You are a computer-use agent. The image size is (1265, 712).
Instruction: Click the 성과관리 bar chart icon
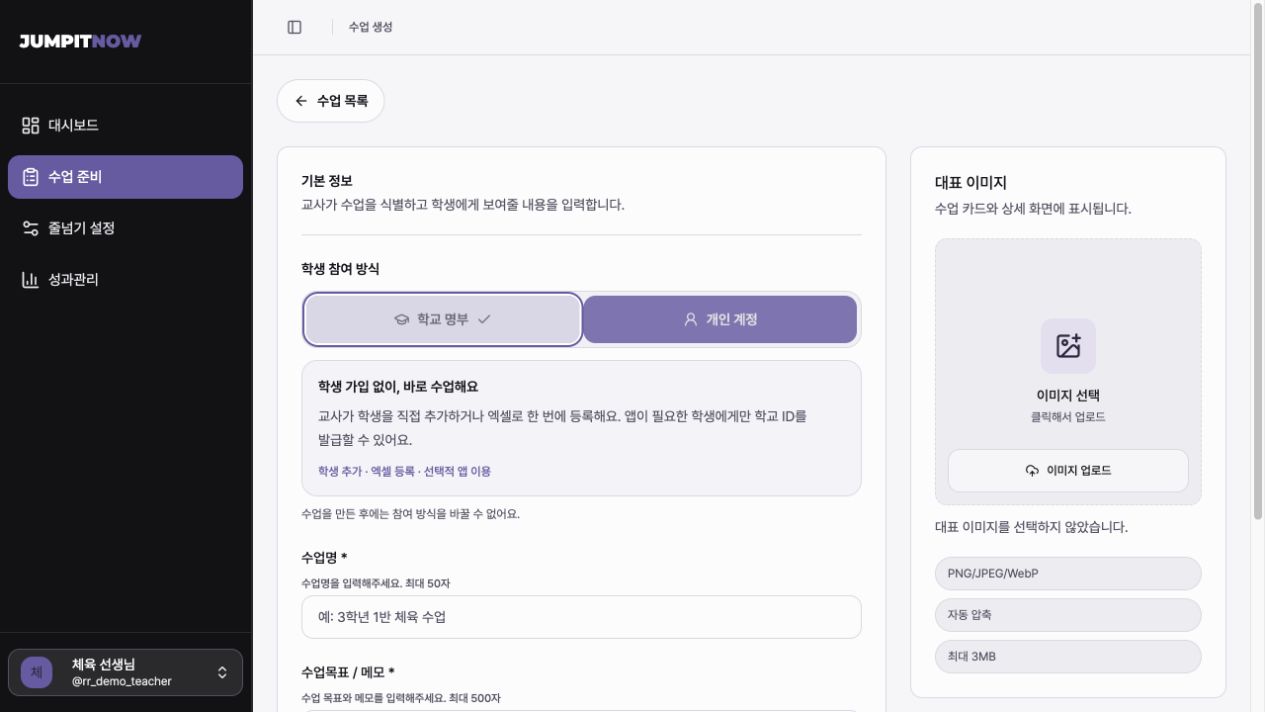pyautogui.click(x=30, y=279)
